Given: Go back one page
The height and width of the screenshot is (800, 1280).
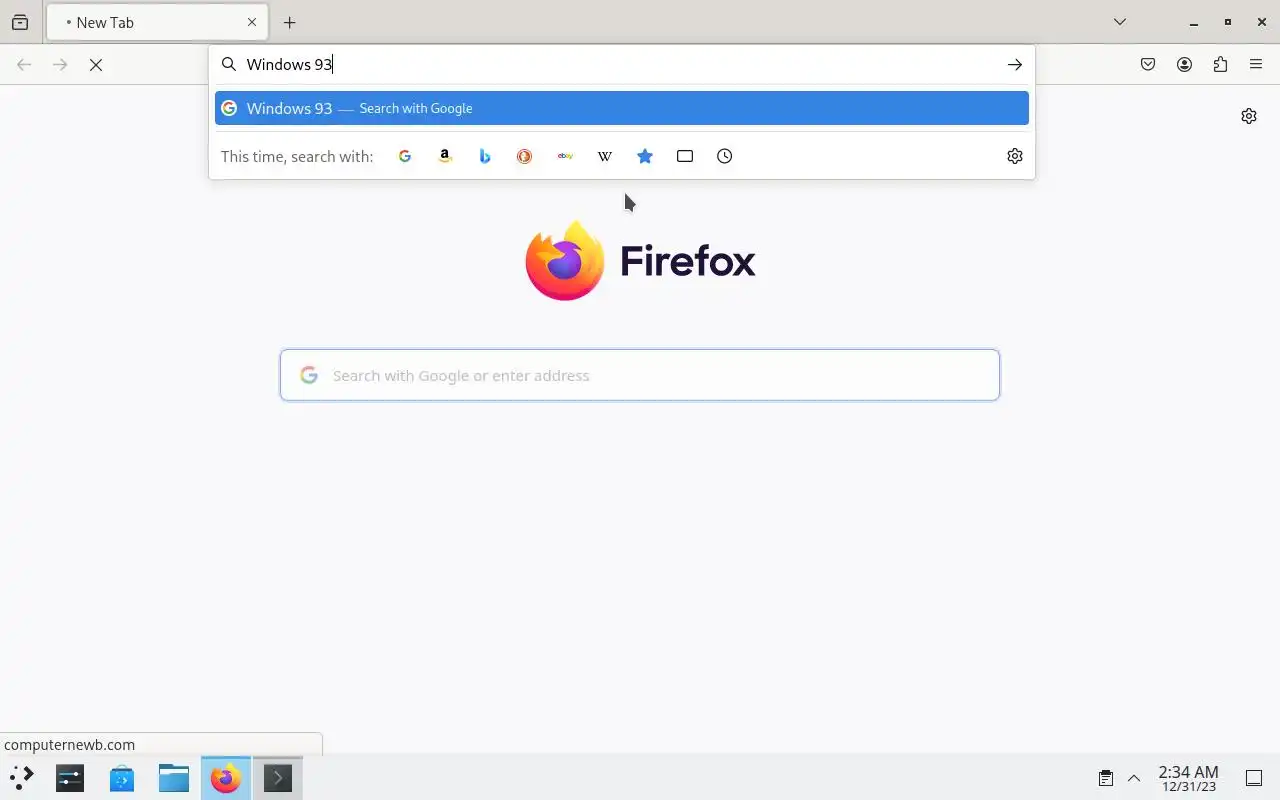Looking at the screenshot, I should (24, 65).
